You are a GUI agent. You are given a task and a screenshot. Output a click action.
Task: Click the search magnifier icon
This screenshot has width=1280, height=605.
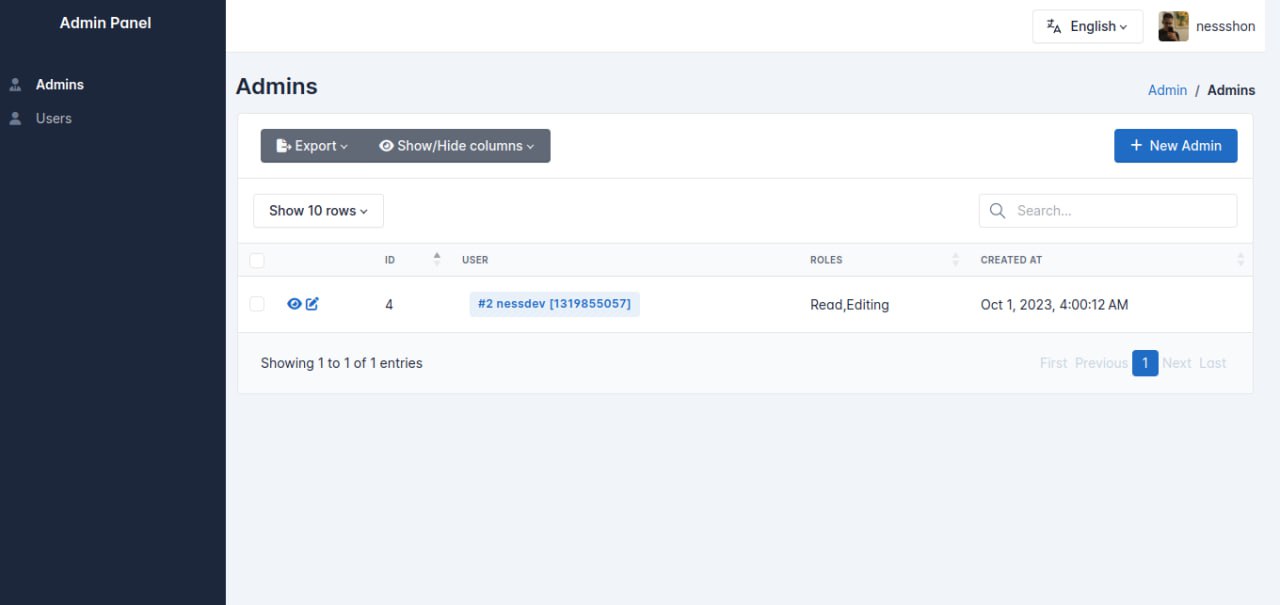[997, 210]
